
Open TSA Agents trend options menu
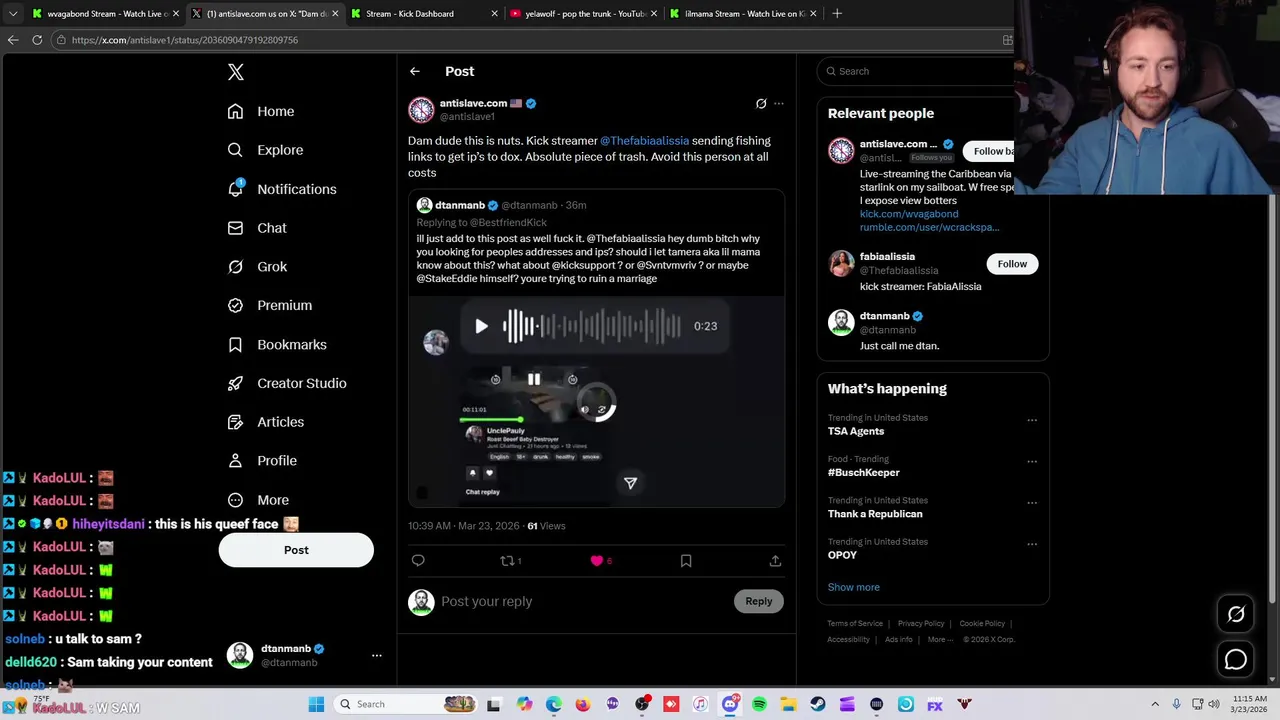pos(1032,420)
